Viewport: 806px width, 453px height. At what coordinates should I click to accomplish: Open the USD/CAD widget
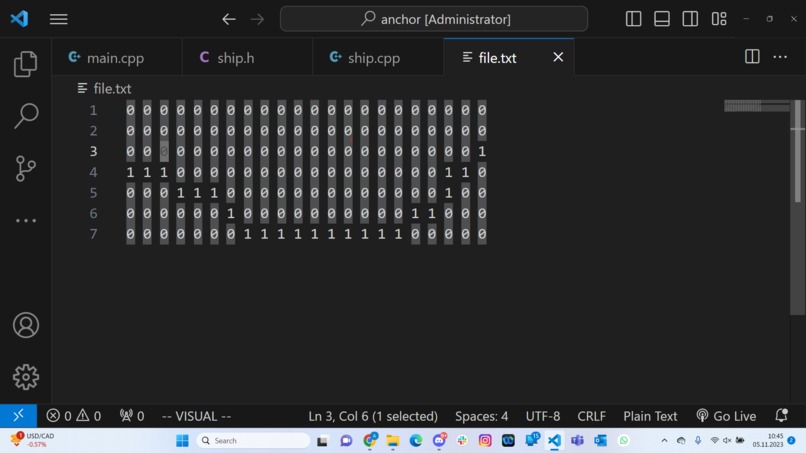(33, 440)
